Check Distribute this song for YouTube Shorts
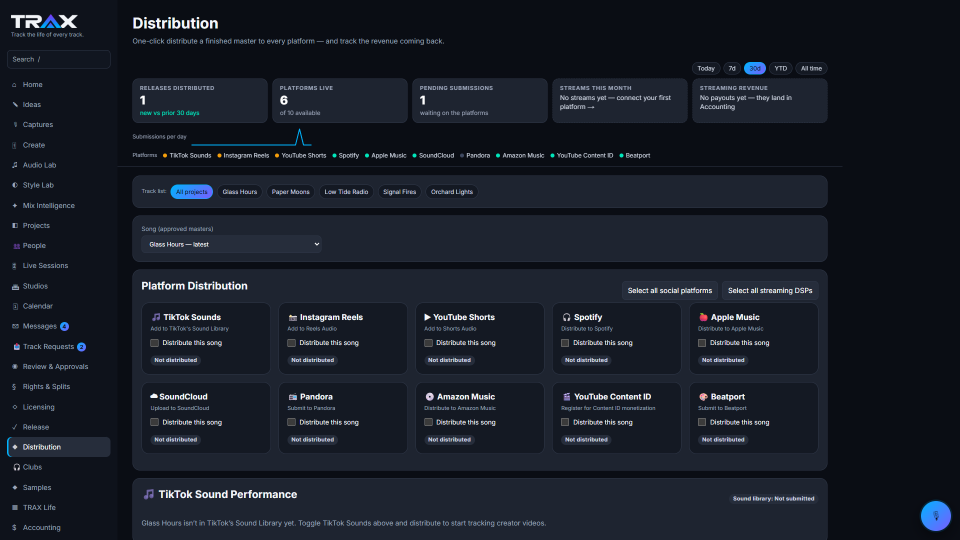Screen dimensions: 960x540 coord(428,343)
